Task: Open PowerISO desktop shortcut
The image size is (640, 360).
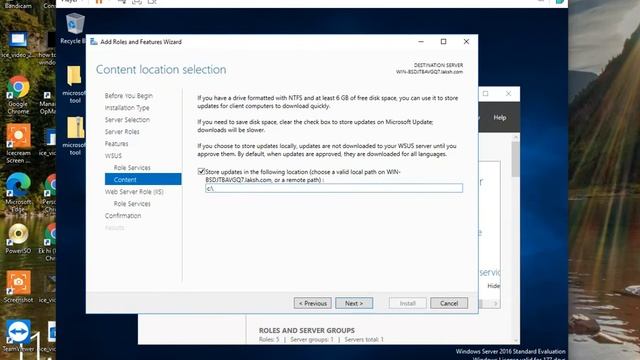Action: click(x=18, y=239)
